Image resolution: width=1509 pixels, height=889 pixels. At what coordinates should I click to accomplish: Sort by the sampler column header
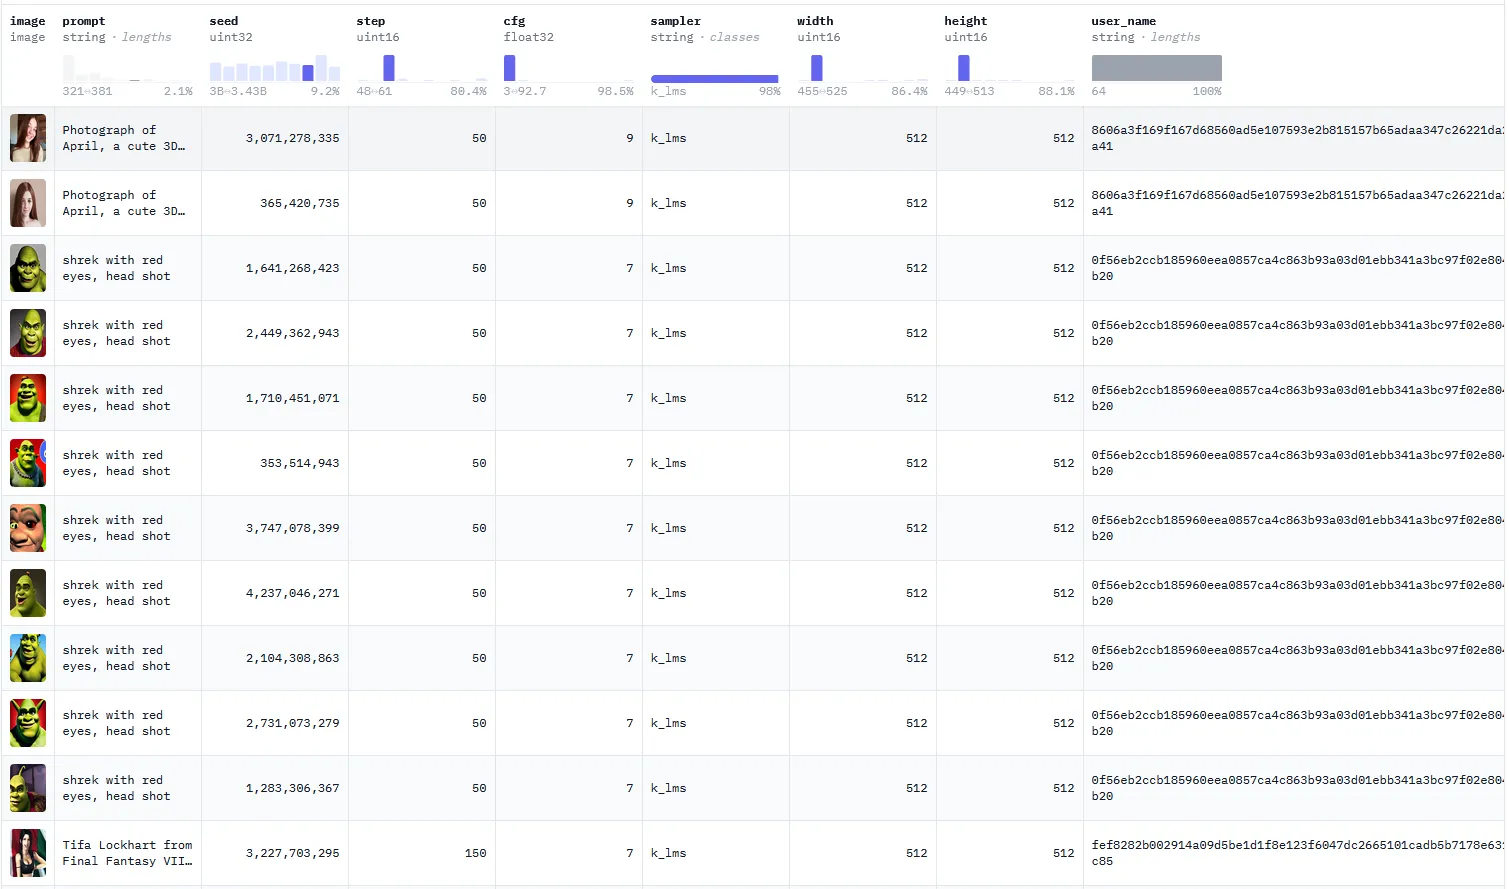676,21
